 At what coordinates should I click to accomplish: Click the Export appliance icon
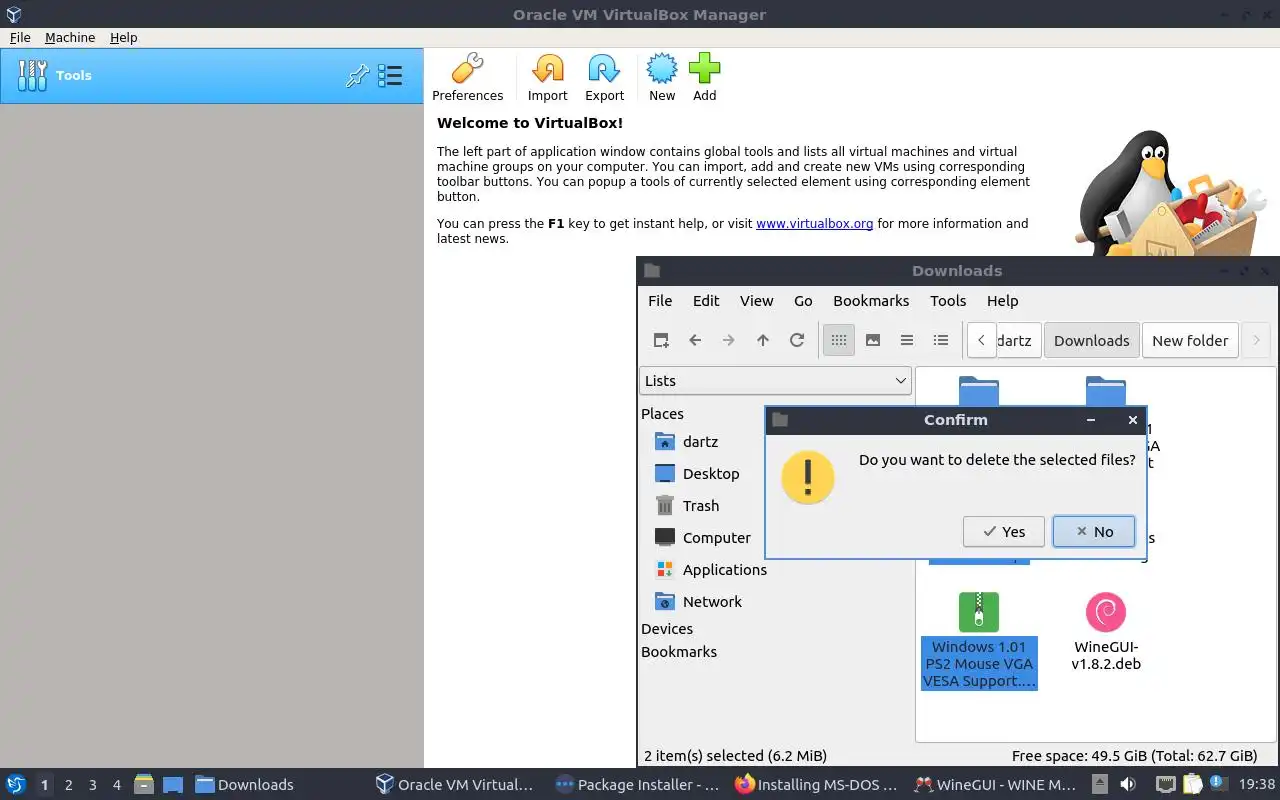point(604,78)
